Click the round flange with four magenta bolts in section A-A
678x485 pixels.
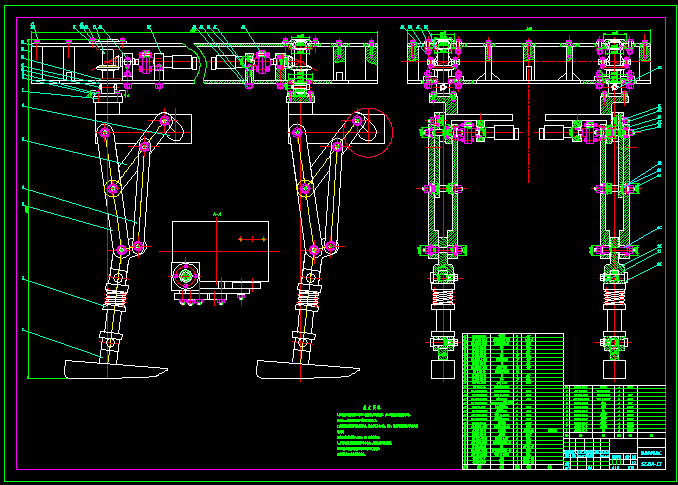coord(185,276)
